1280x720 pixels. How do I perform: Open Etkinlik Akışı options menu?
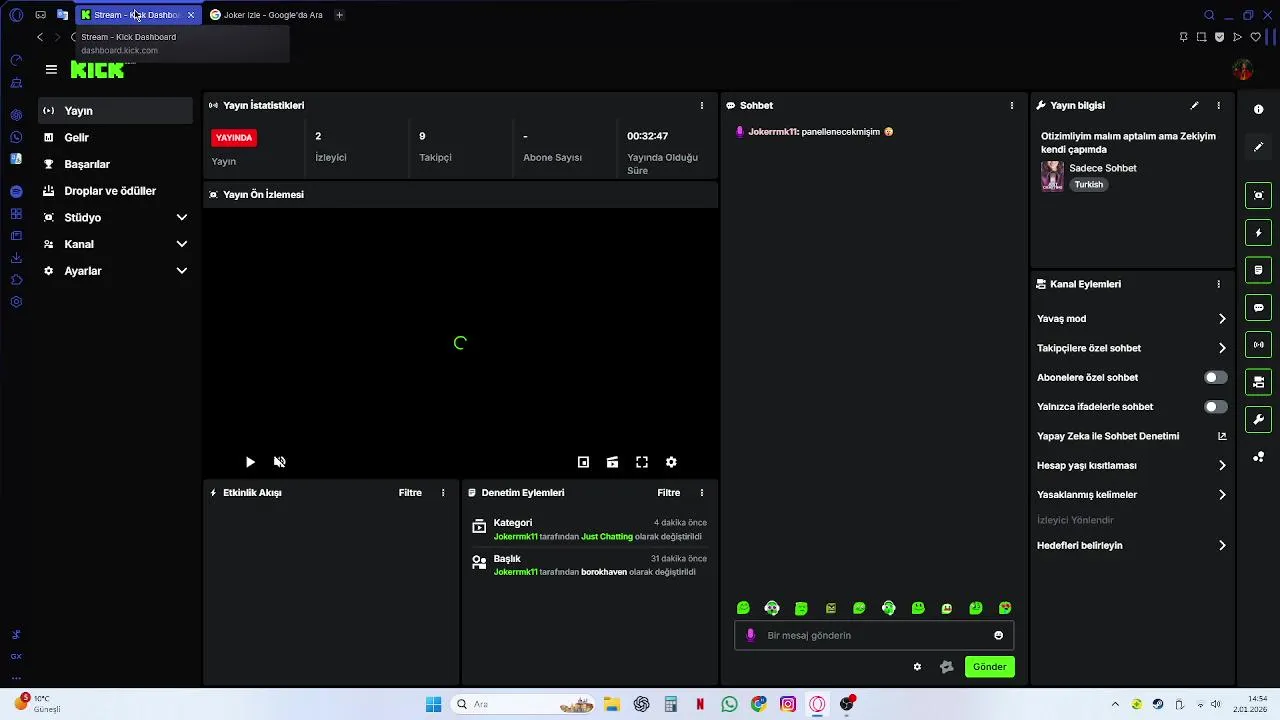tap(443, 493)
